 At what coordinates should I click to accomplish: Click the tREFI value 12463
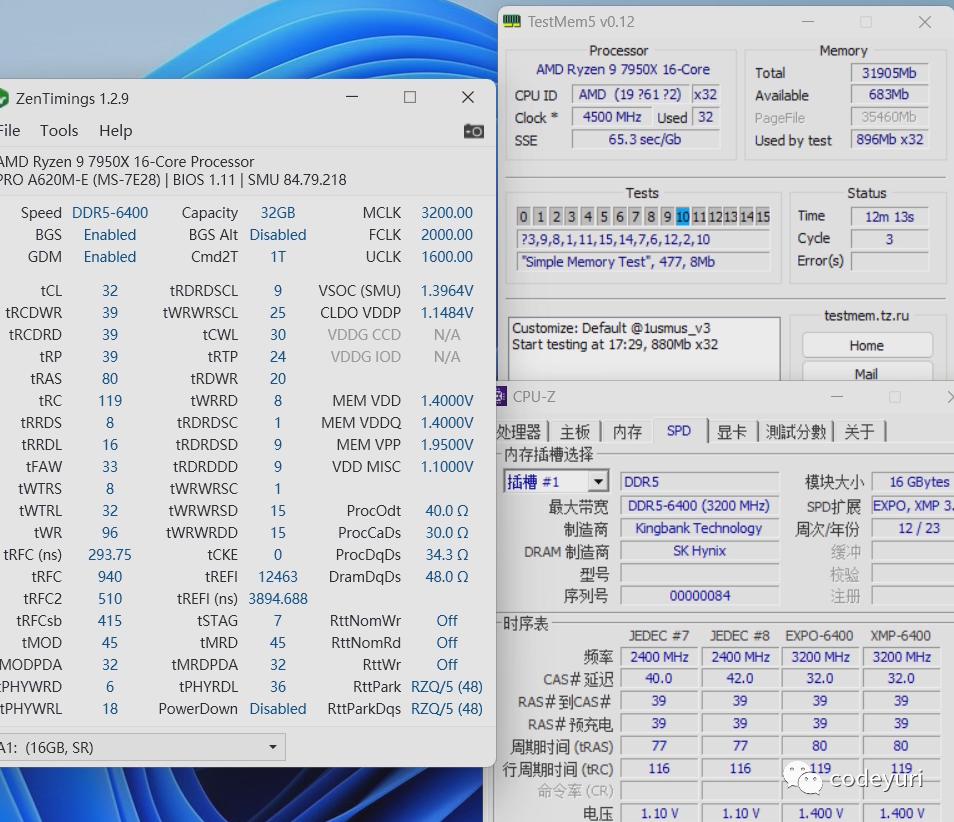278,577
